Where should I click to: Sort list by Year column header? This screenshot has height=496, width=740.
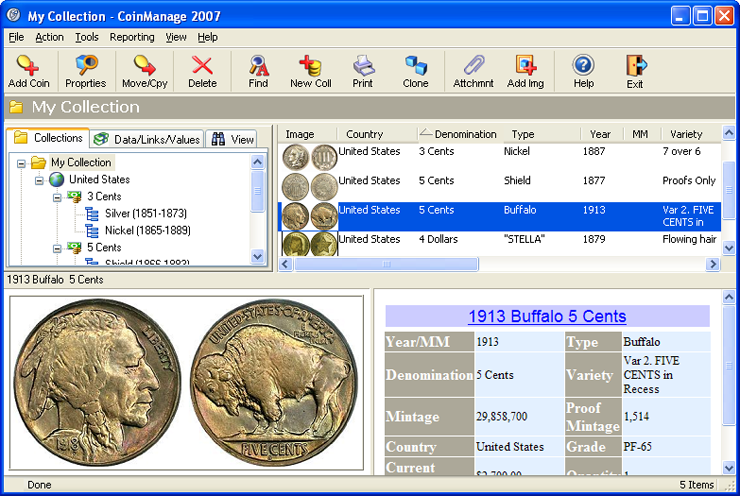(x=602, y=134)
